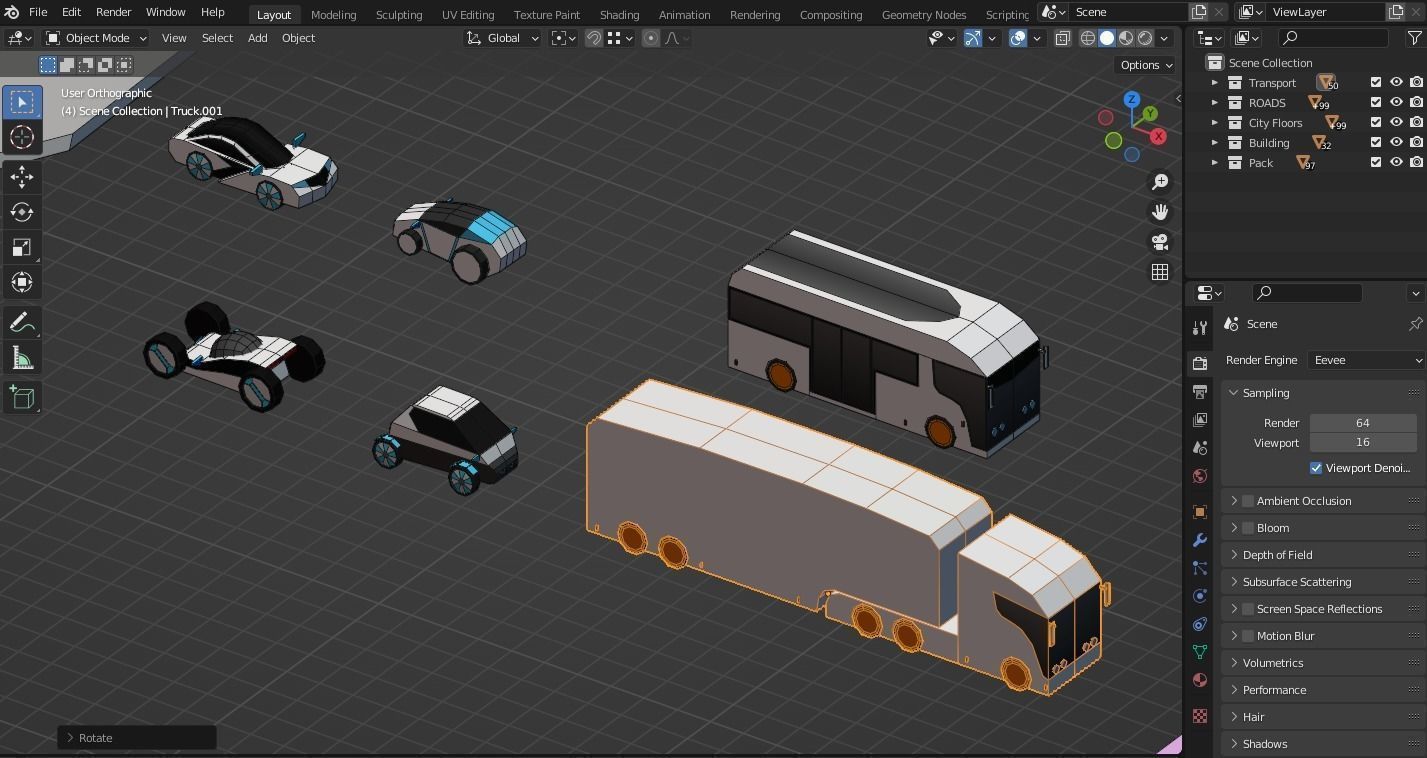Hide the Building collection eye icon

pos(1396,143)
